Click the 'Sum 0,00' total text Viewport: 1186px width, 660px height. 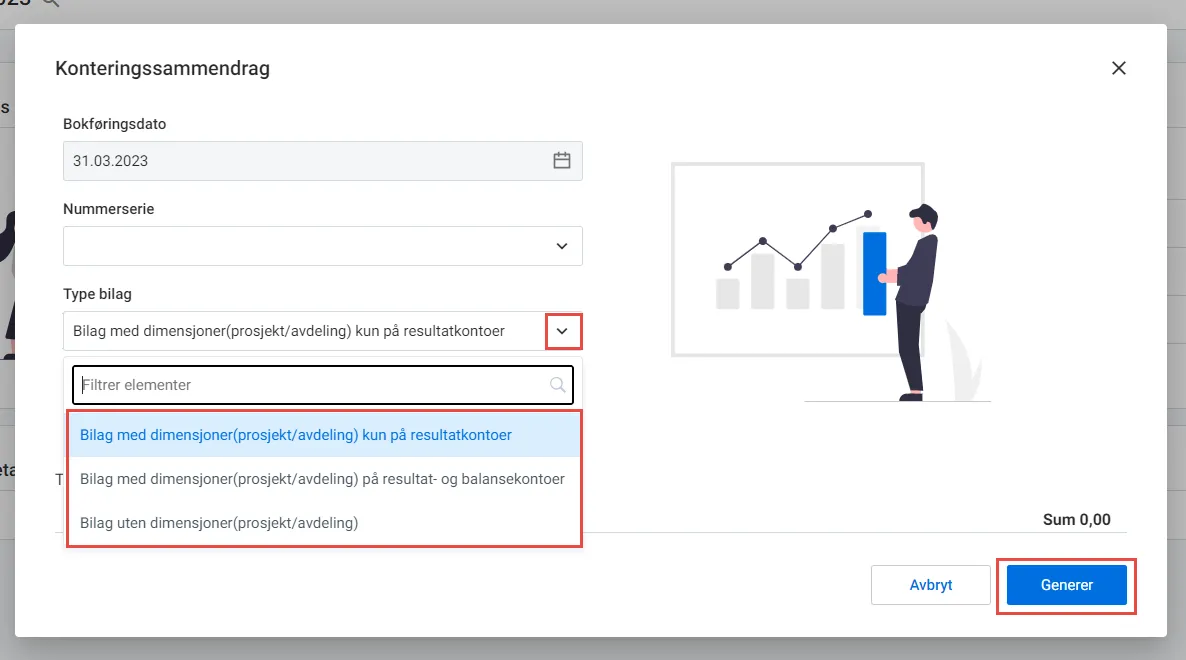tap(1076, 519)
